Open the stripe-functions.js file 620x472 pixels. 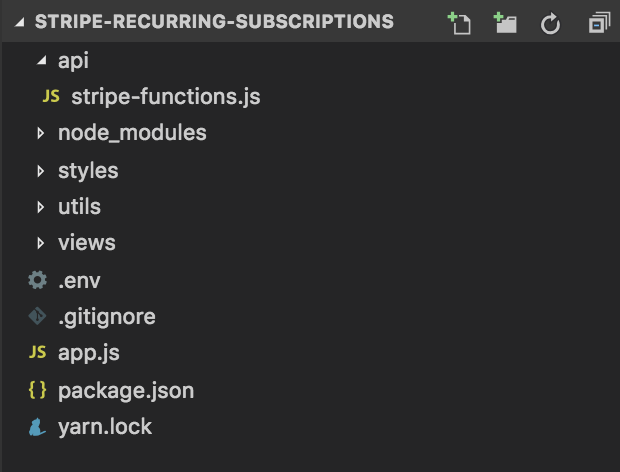tap(166, 97)
